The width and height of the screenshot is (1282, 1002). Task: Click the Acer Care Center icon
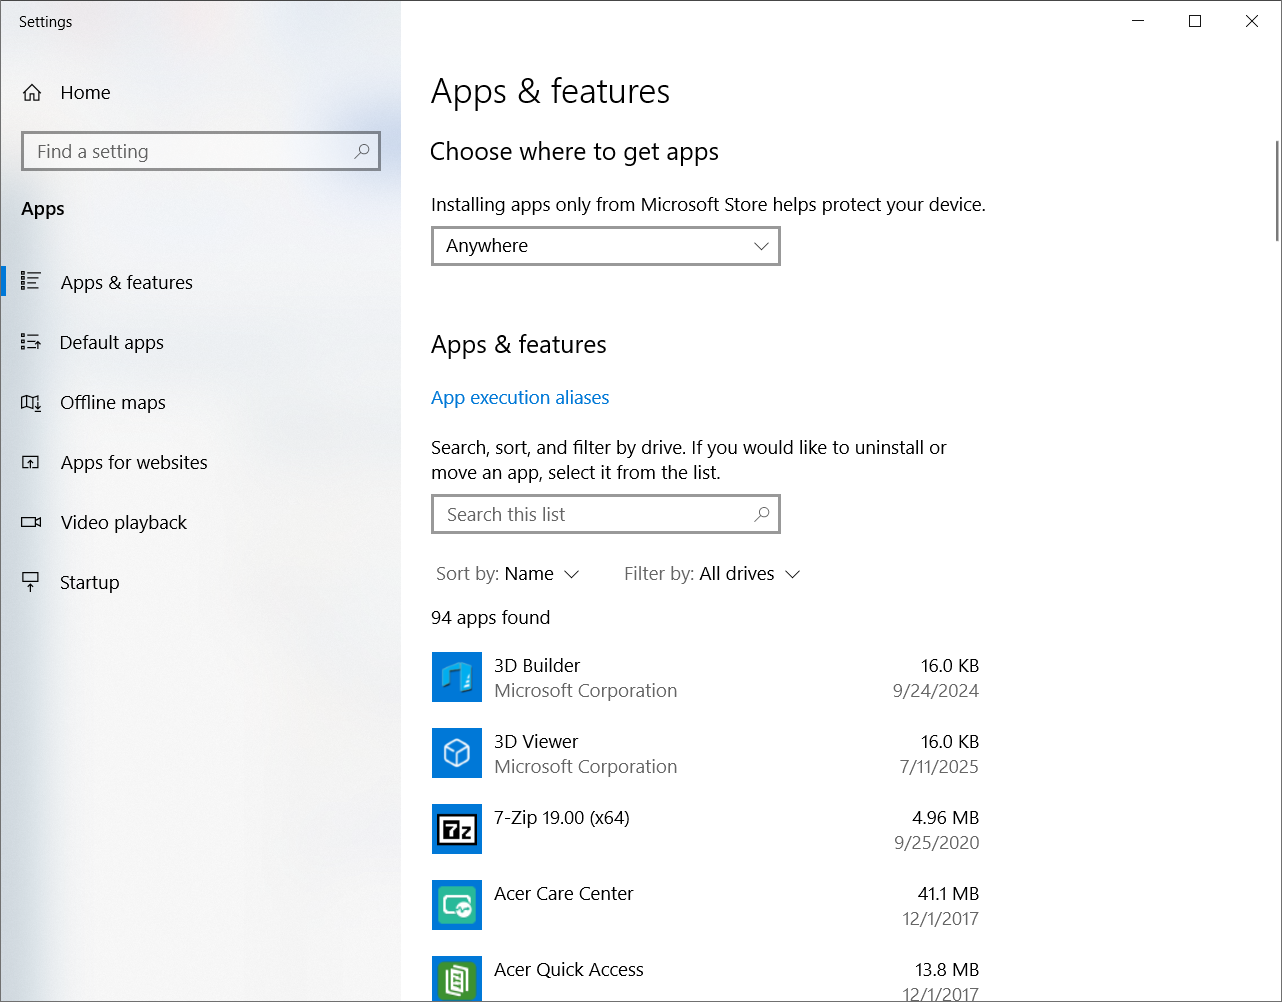click(457, 905)
